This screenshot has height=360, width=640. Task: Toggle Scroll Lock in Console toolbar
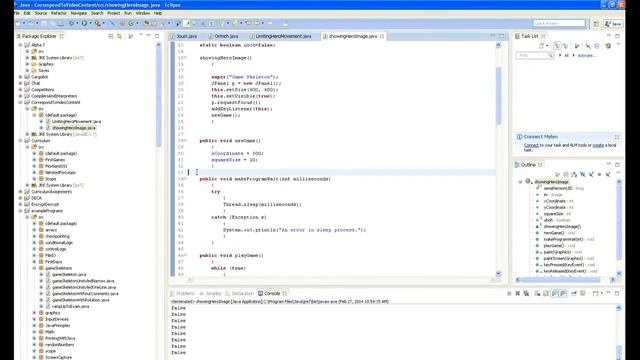click(x=546, y=293)
